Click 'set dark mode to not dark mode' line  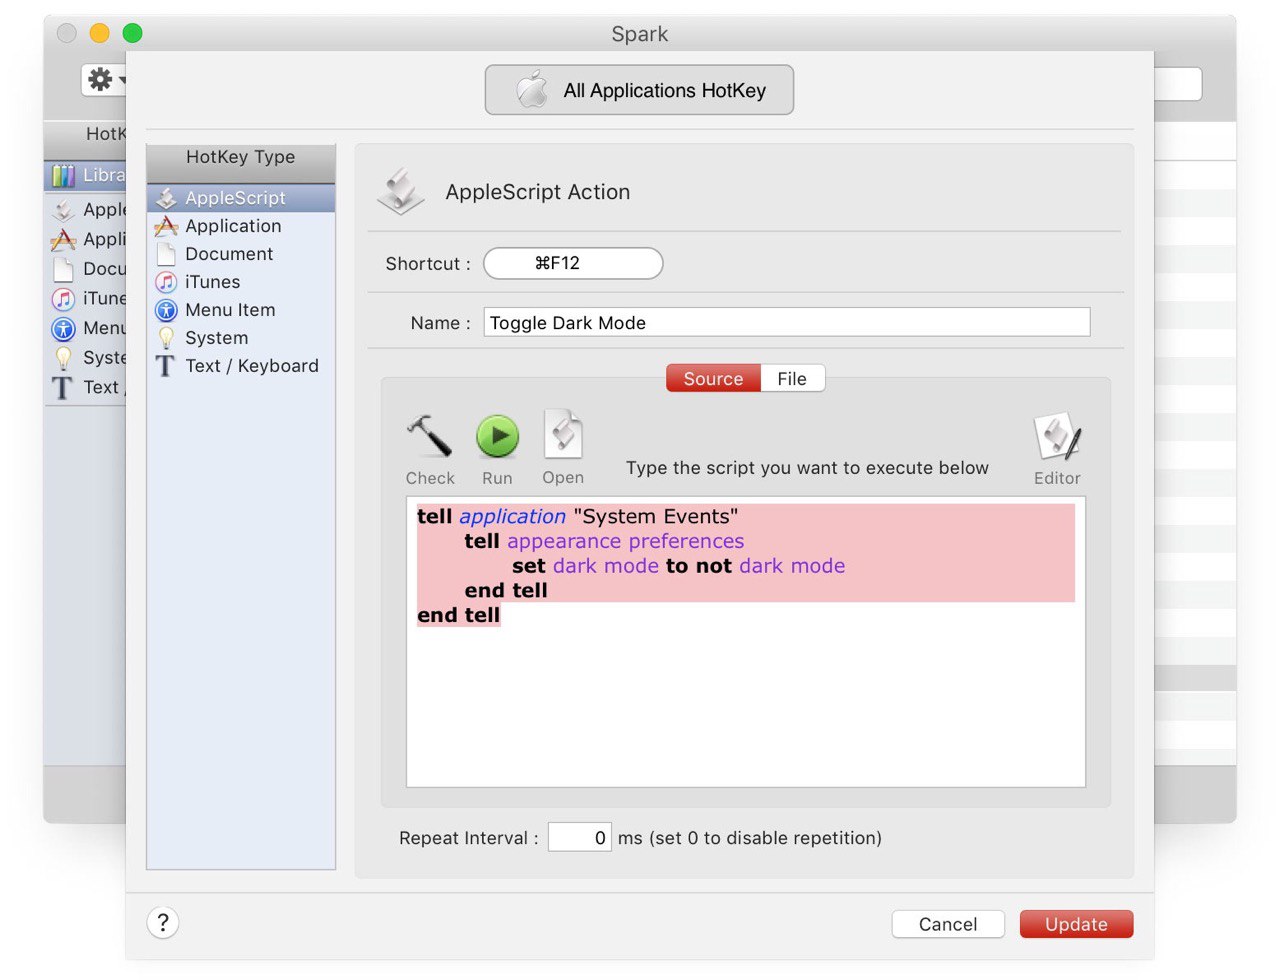678,566
